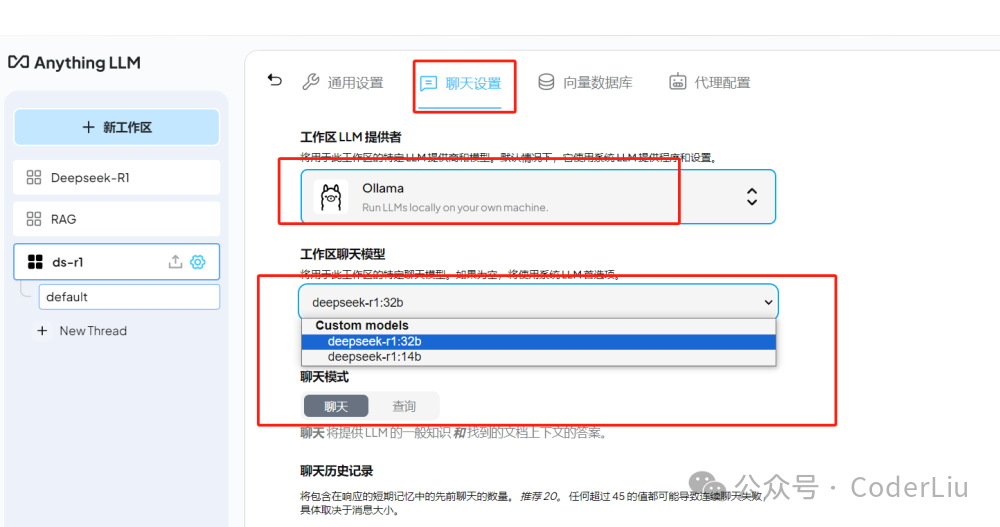Click the 工作区 LLM 提供者 heading
This screenshot has width=1000, height=527.
pos(351,137)
